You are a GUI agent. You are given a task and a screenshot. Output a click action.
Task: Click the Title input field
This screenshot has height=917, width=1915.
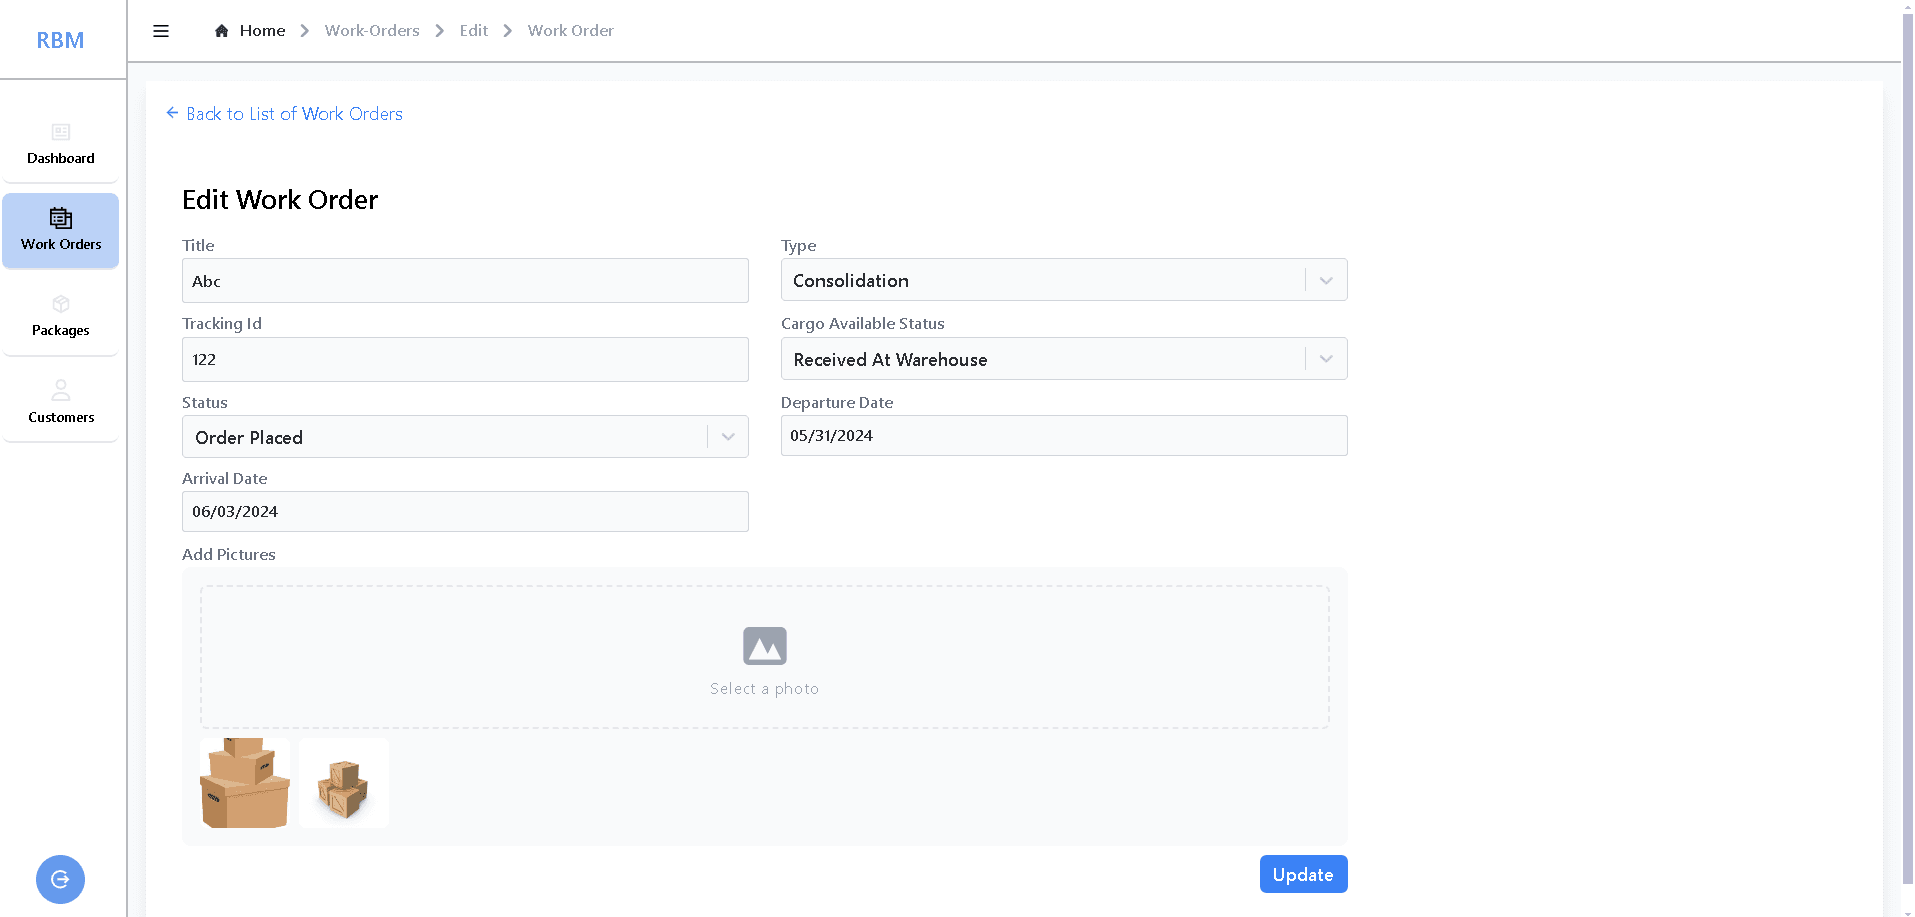465,281
